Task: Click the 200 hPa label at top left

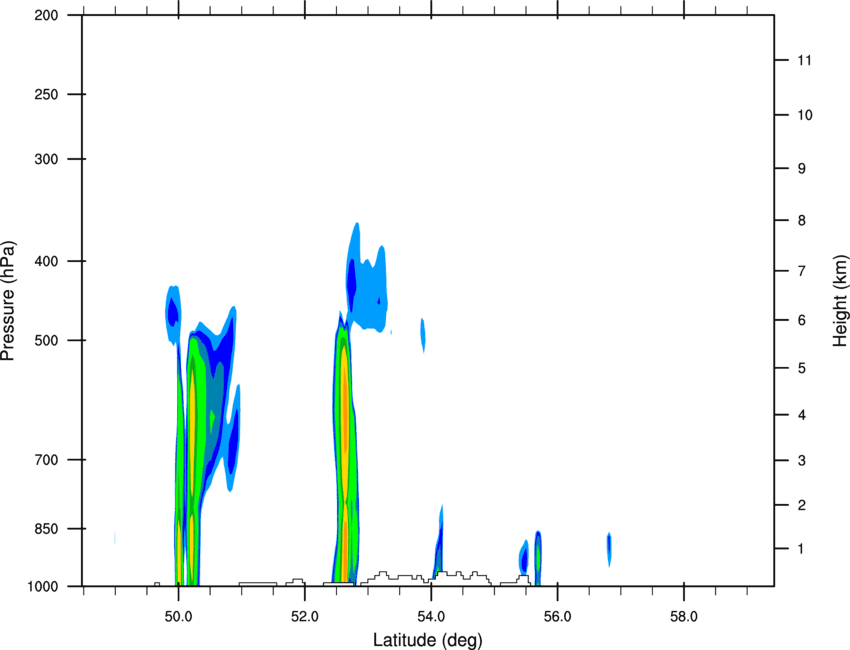Action: (x=46, y=15)
